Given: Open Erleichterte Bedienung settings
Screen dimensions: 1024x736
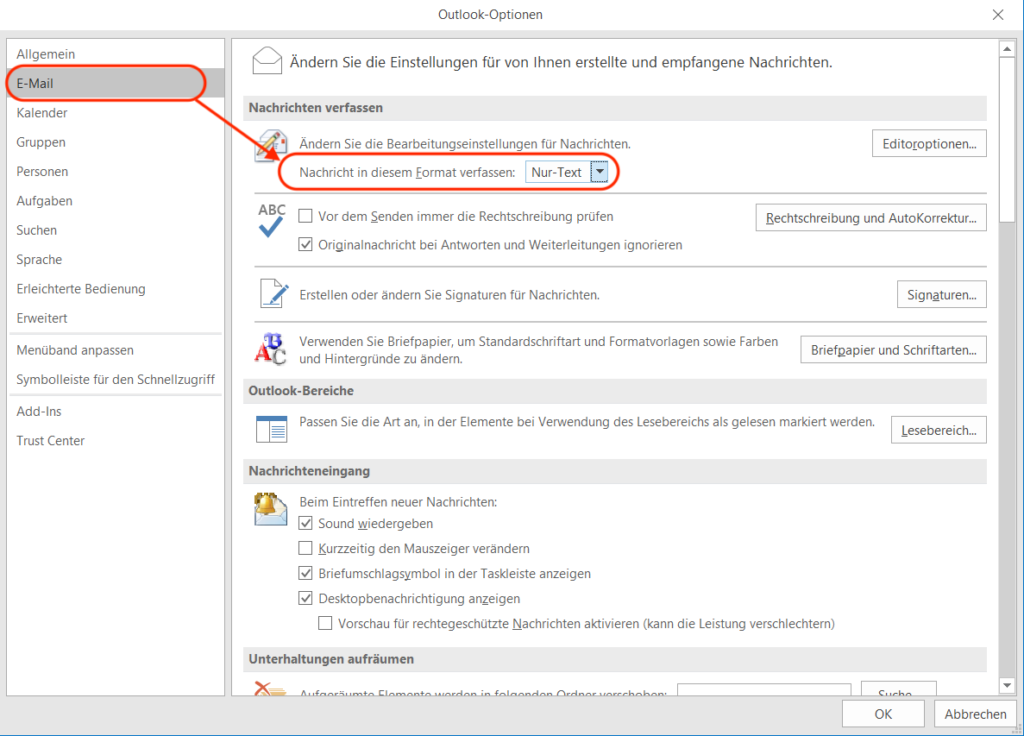Looking at the screenshot, I should [116, 289].
